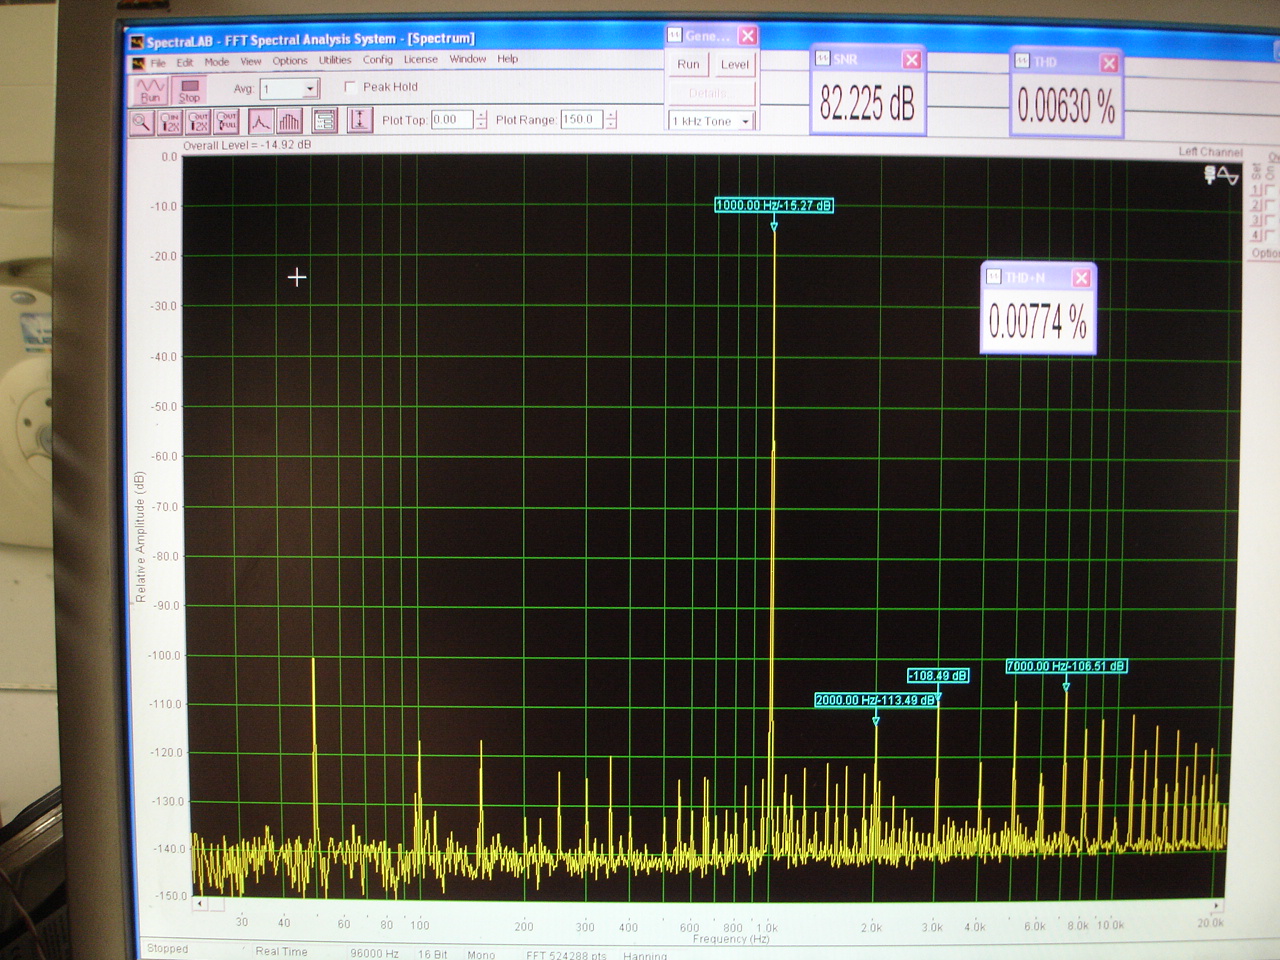Viewport: 1280px width, 960px height.
Task: Click the Run sine-wave toolbar button
Action: click(x=150, y=90)
